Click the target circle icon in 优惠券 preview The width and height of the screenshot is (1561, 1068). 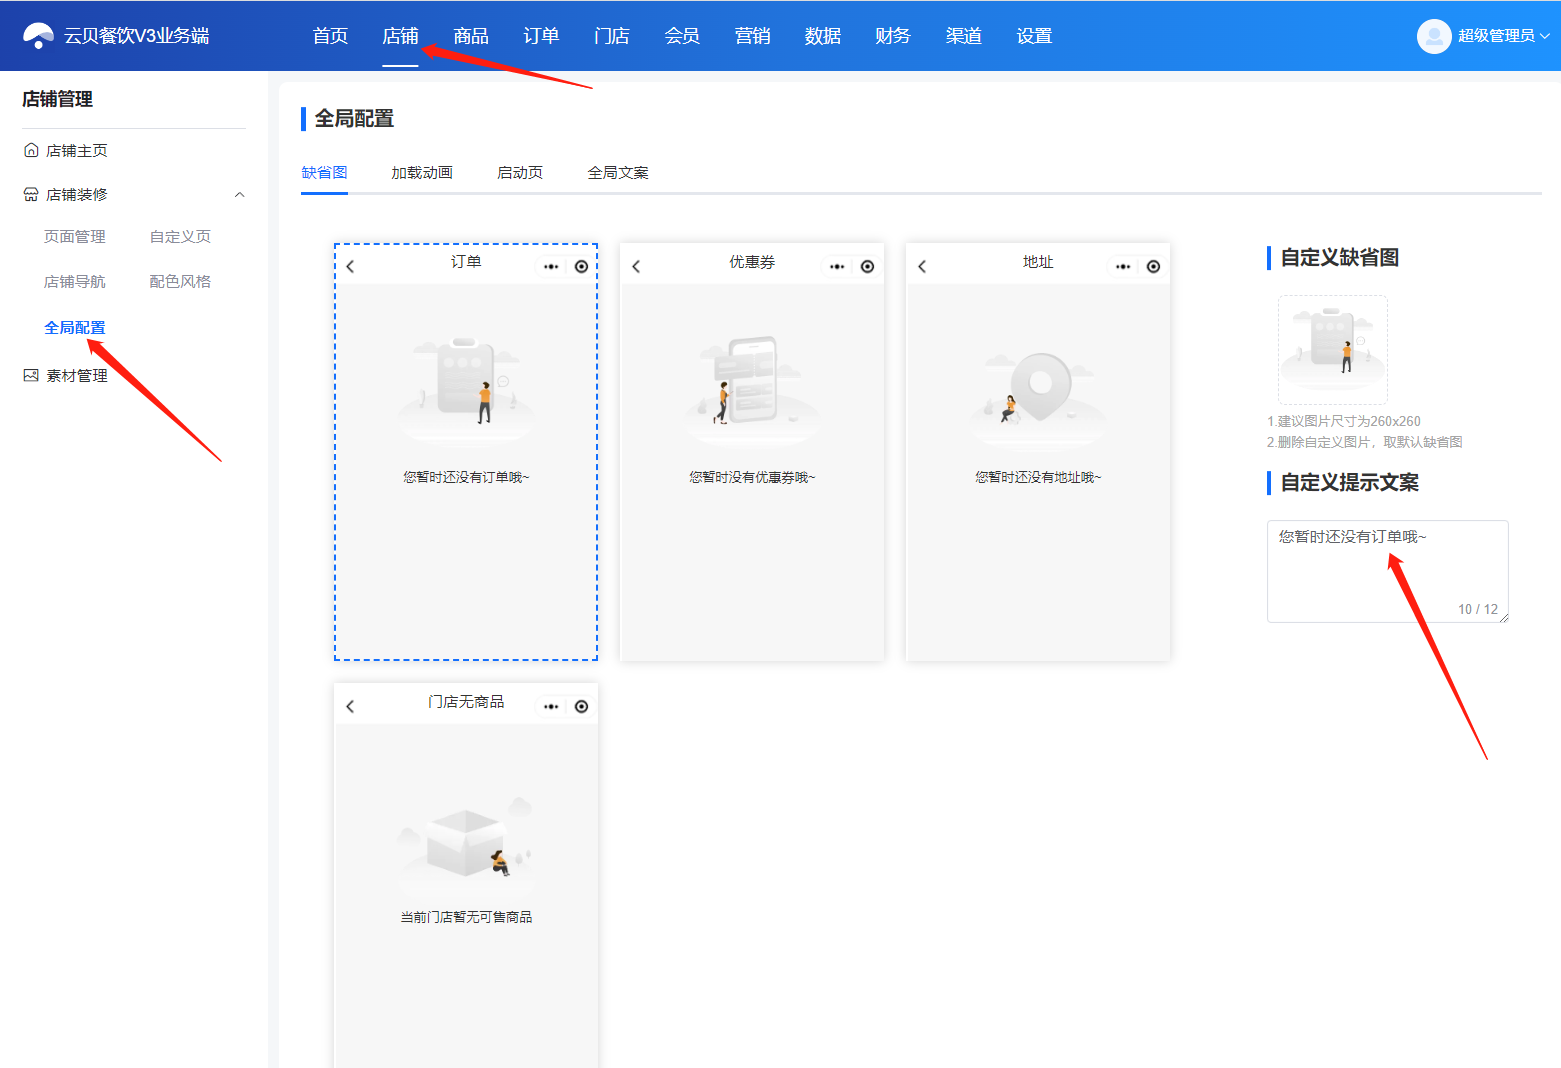pyautogui.click(x=867, y=266)
